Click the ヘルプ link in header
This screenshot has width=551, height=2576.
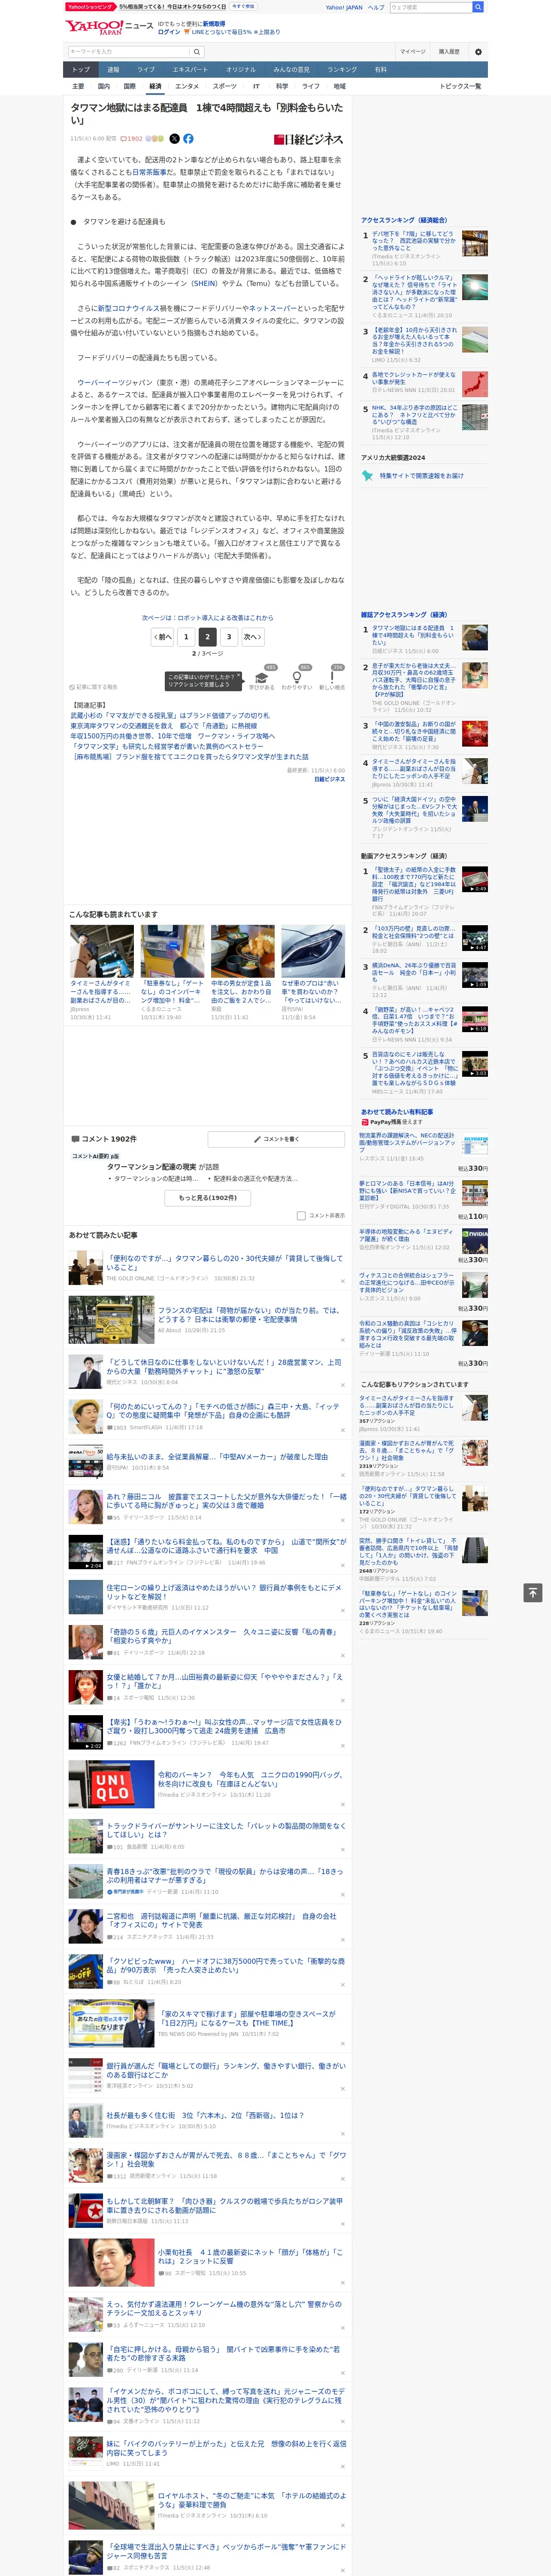[375, 7]
